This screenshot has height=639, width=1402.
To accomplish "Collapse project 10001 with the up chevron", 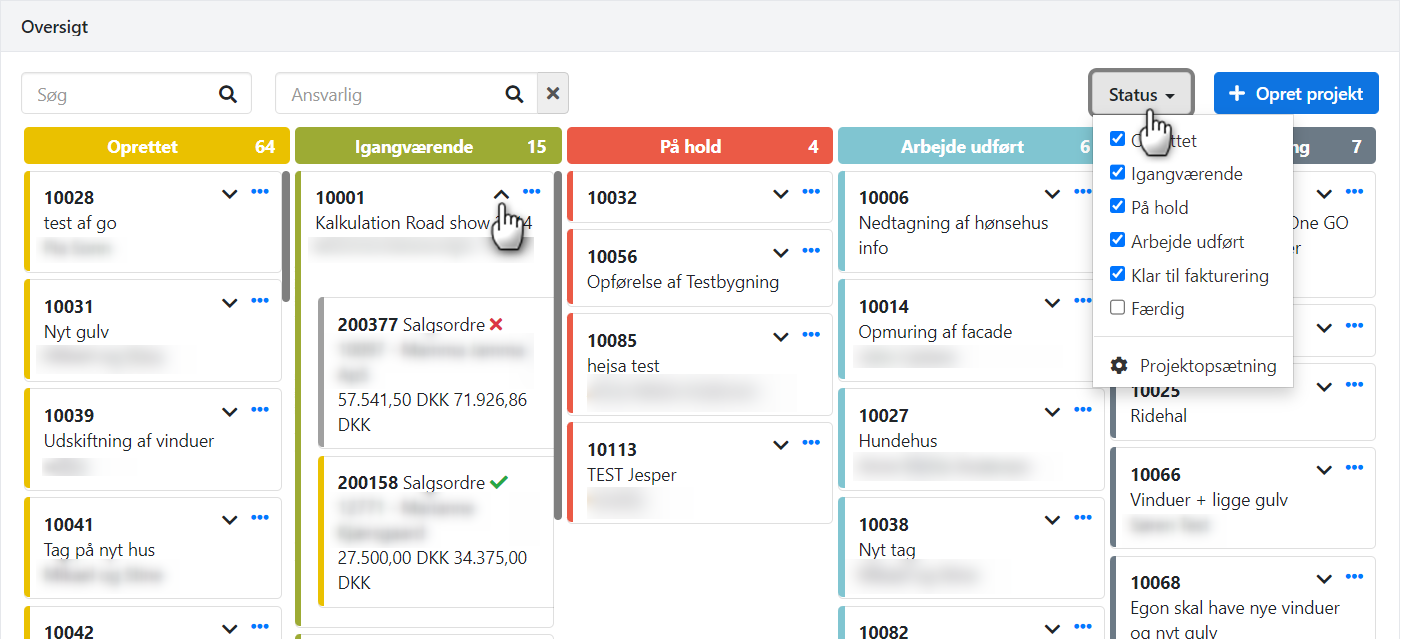I will coord(502,193).
